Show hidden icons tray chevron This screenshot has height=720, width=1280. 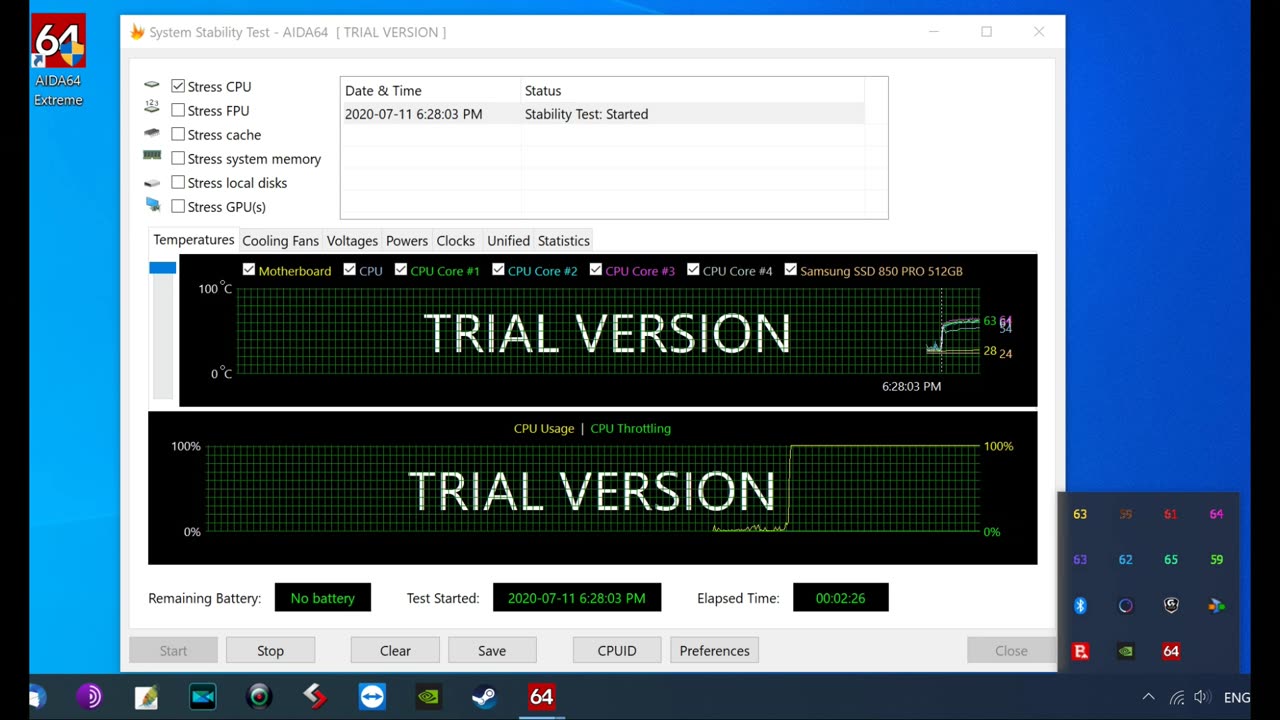tap(1148, 697)
